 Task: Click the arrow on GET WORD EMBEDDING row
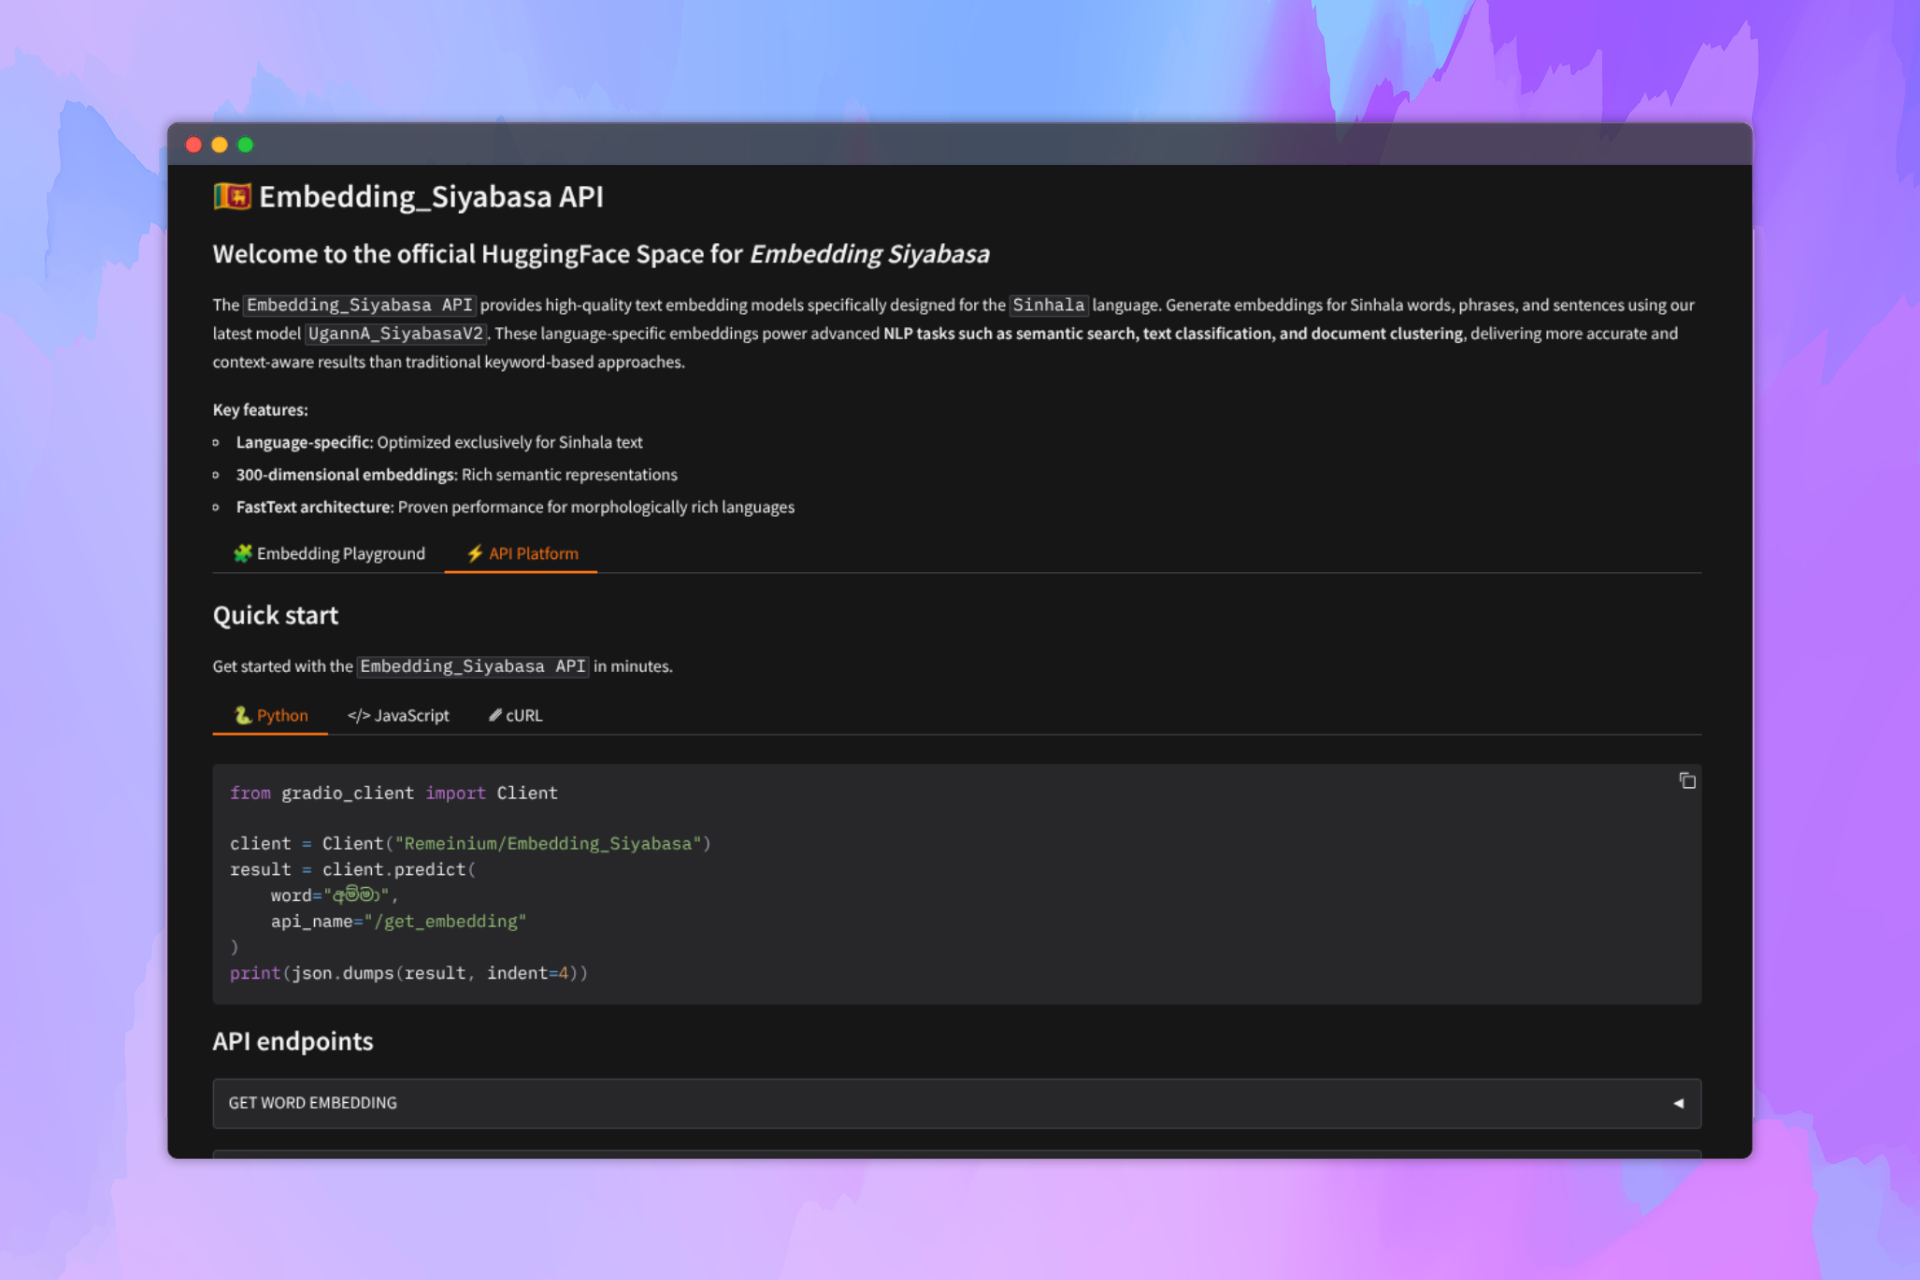tap(1678, 1103)
